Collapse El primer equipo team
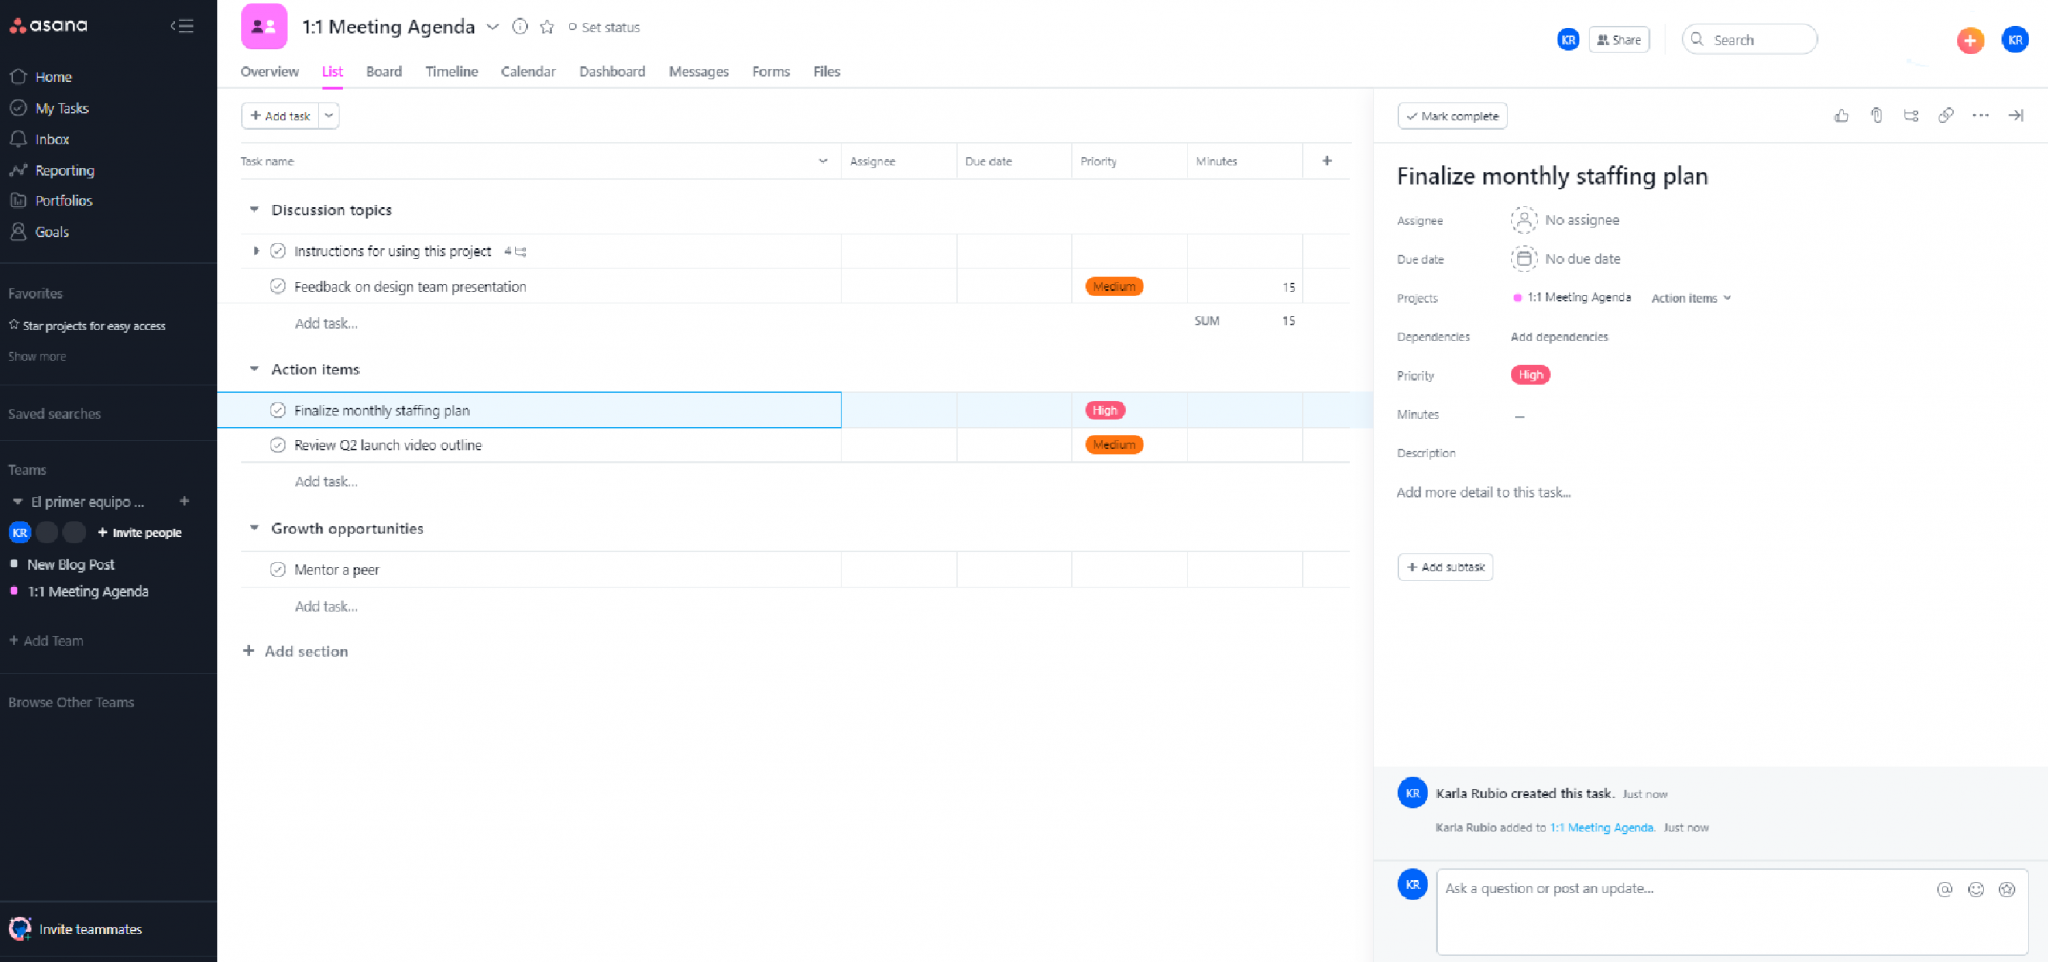 click(17, 502)
